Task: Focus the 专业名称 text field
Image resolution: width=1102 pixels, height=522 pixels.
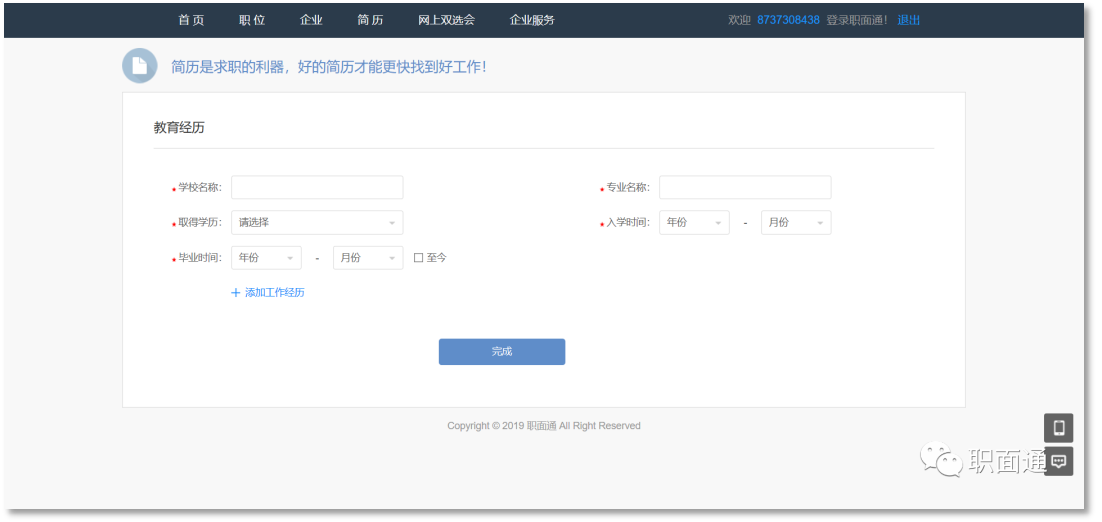Action: click(745, 188)
